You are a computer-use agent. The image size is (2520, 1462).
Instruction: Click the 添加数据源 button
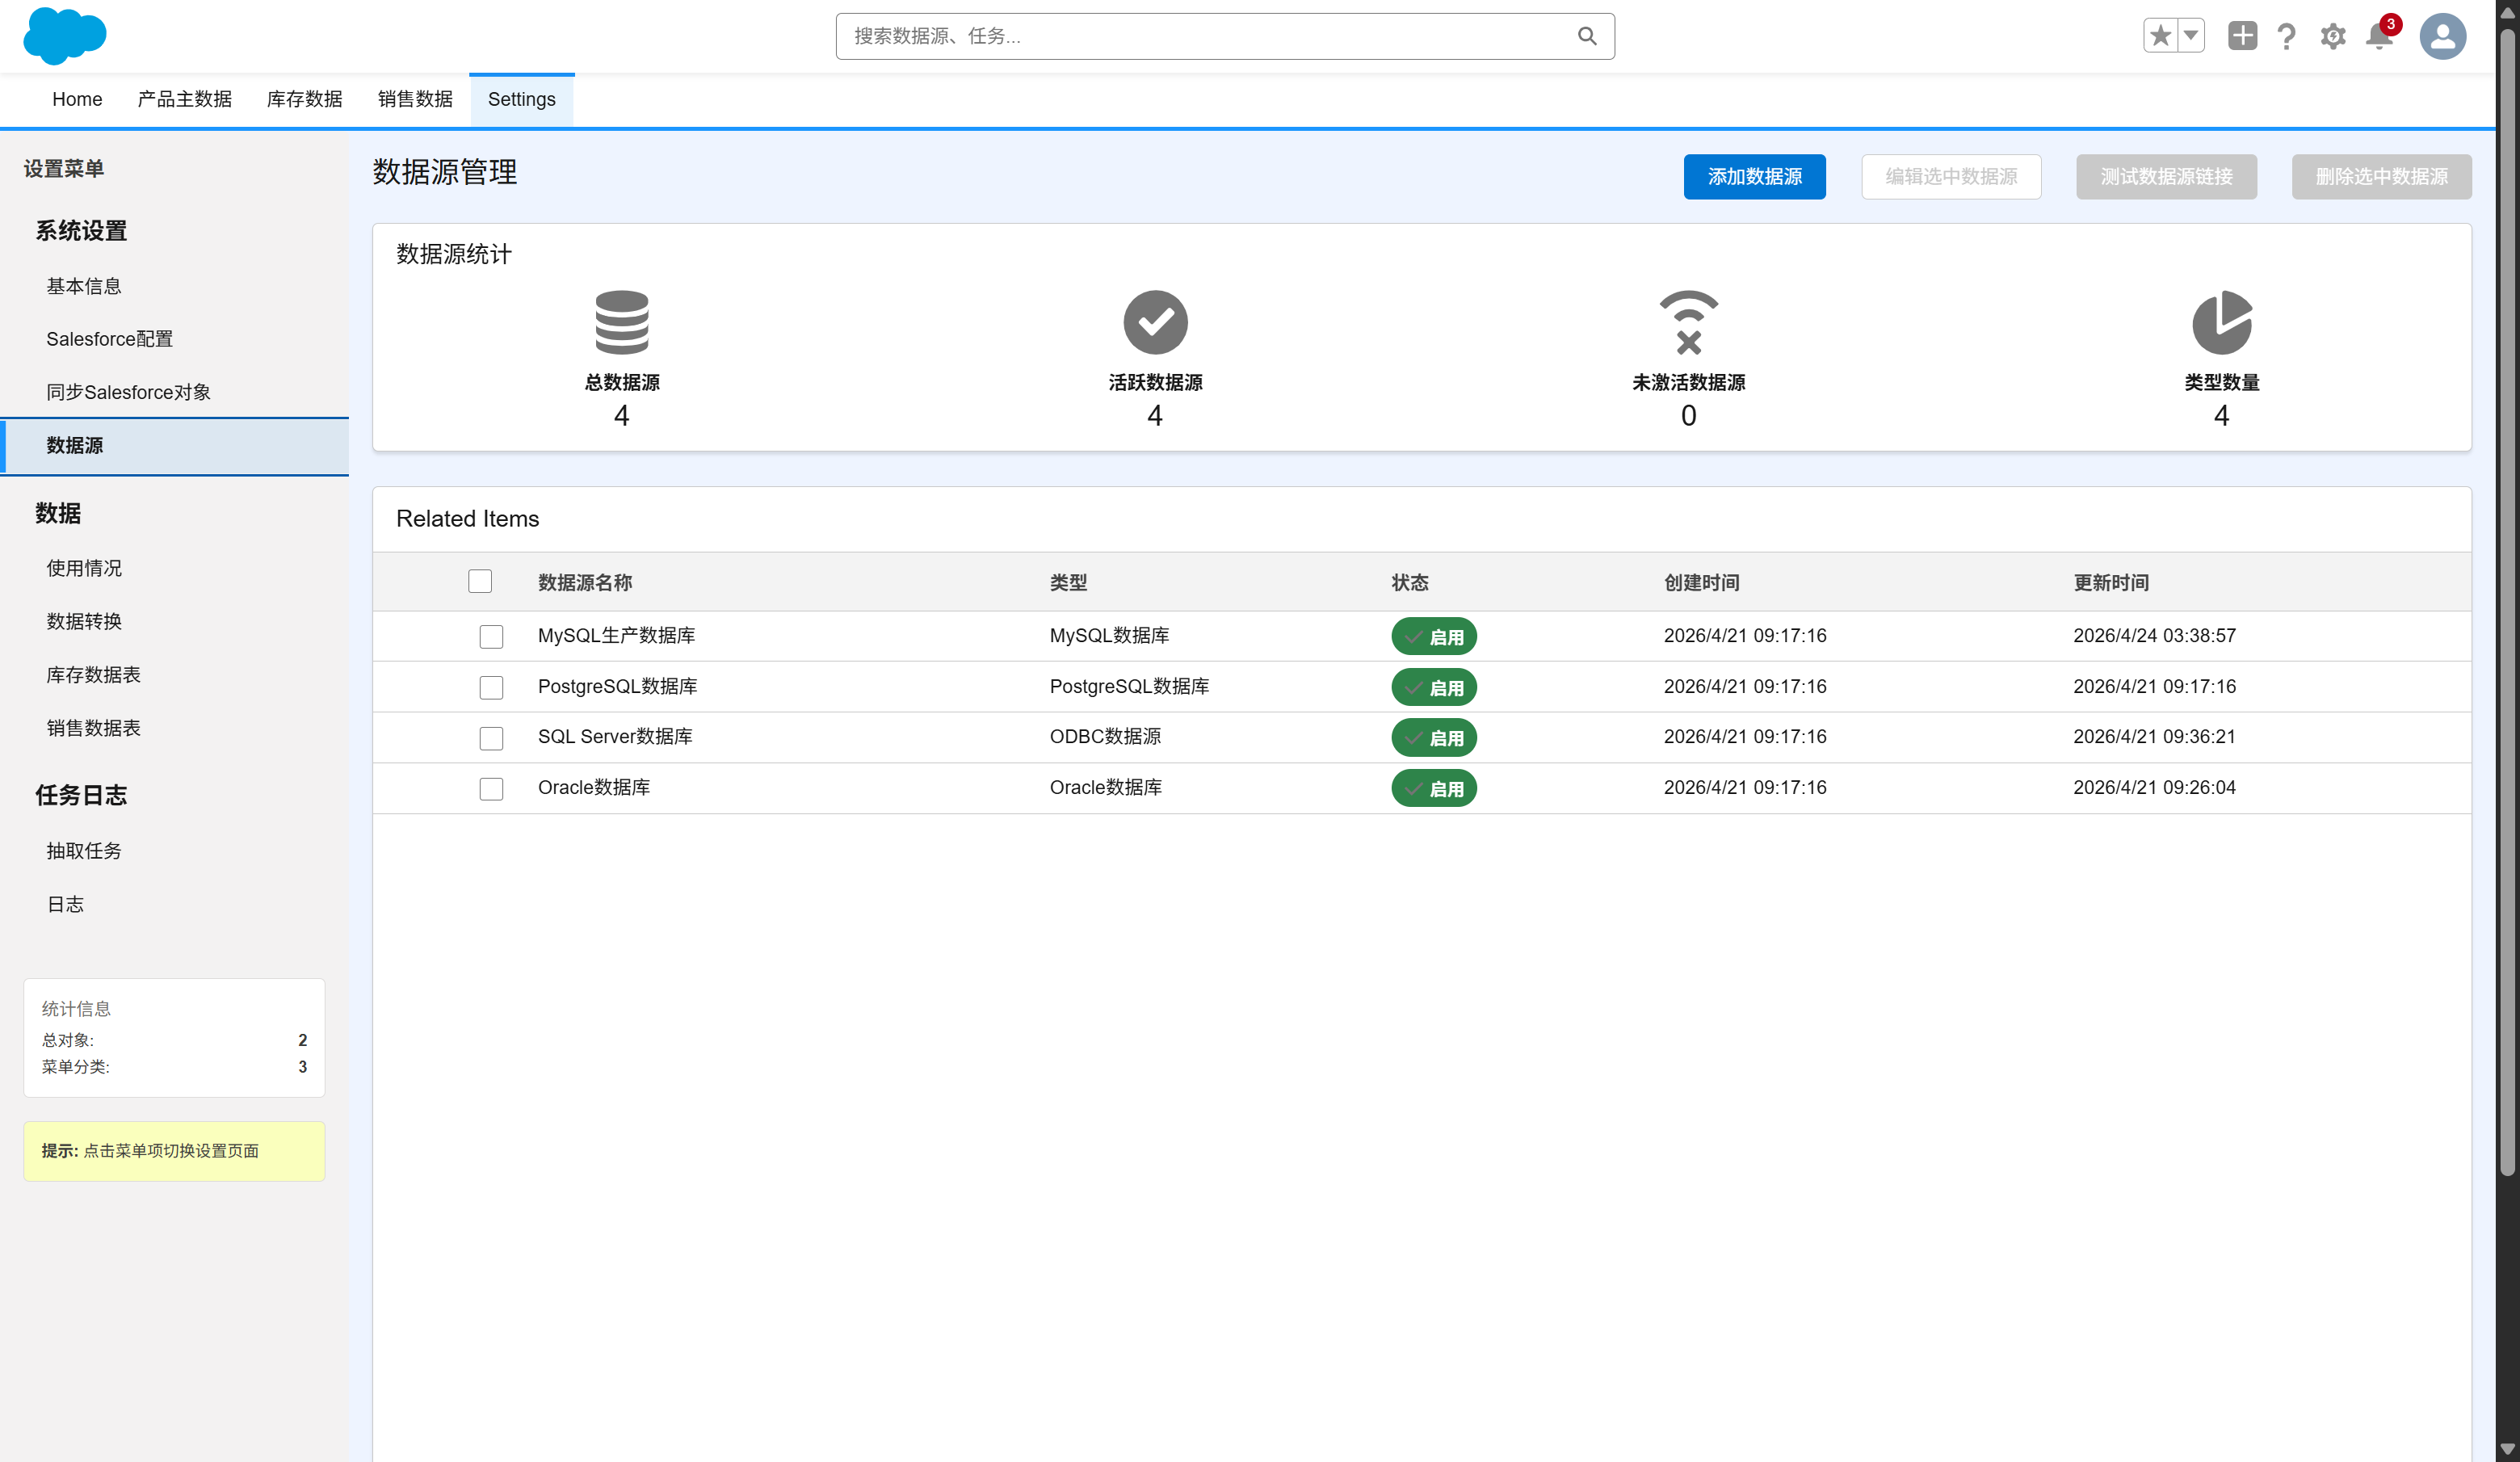coord(1754,176)
